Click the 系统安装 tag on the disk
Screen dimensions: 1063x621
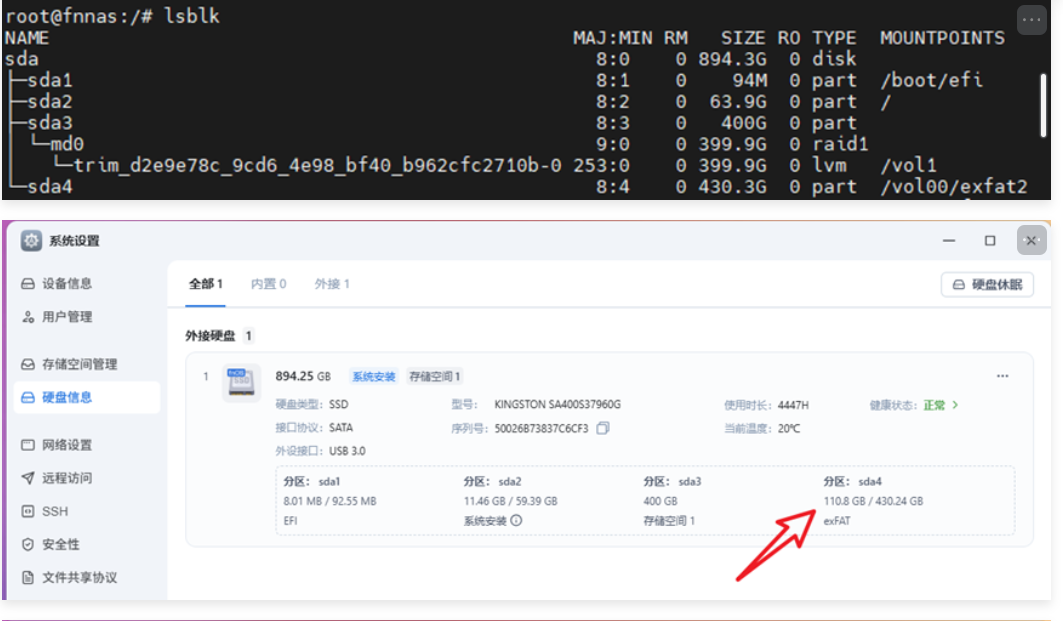click(374, 376)
